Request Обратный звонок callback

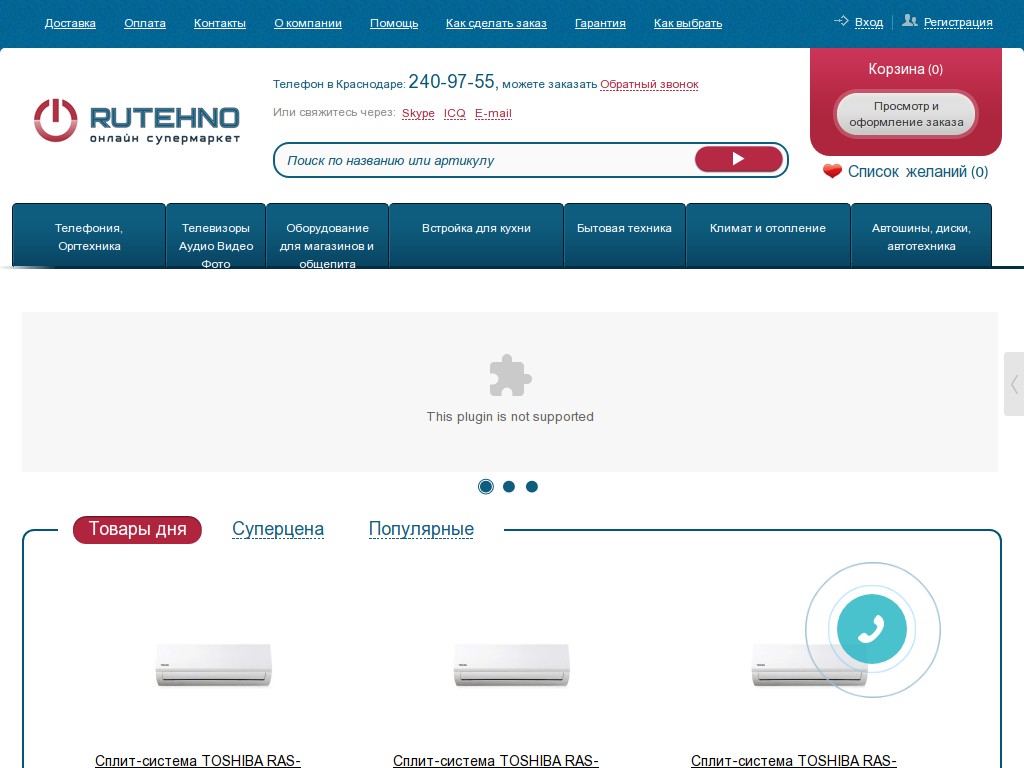click(x=649, y=84)
